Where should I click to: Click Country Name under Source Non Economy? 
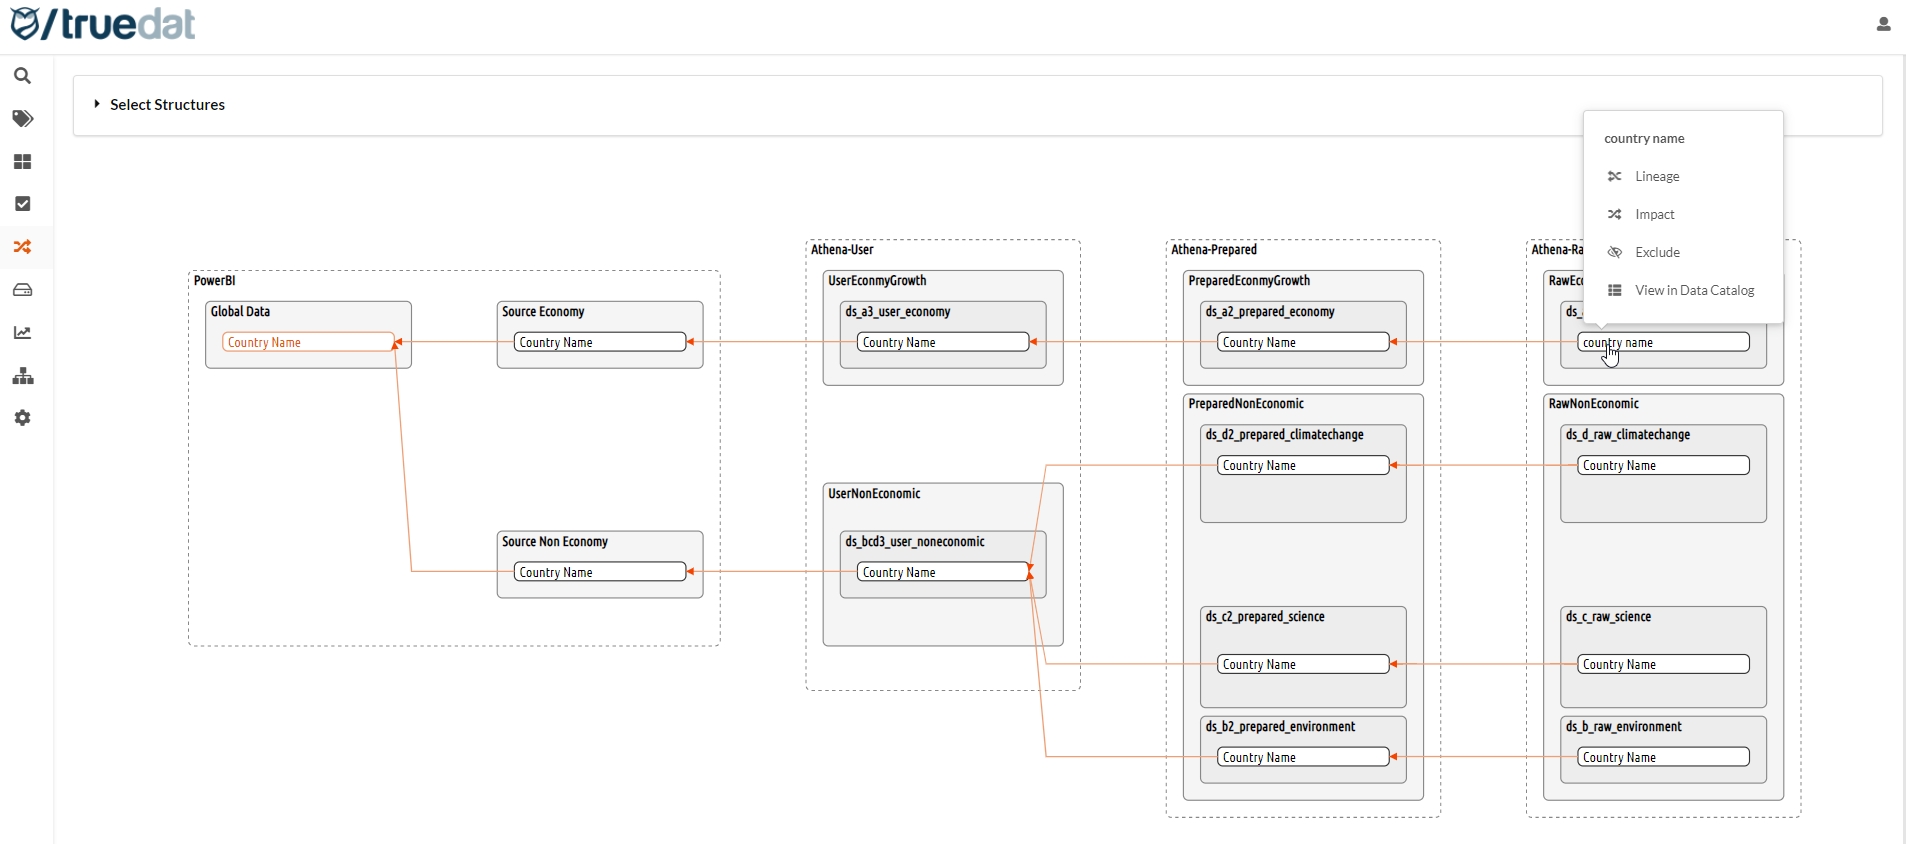(600, 573)
